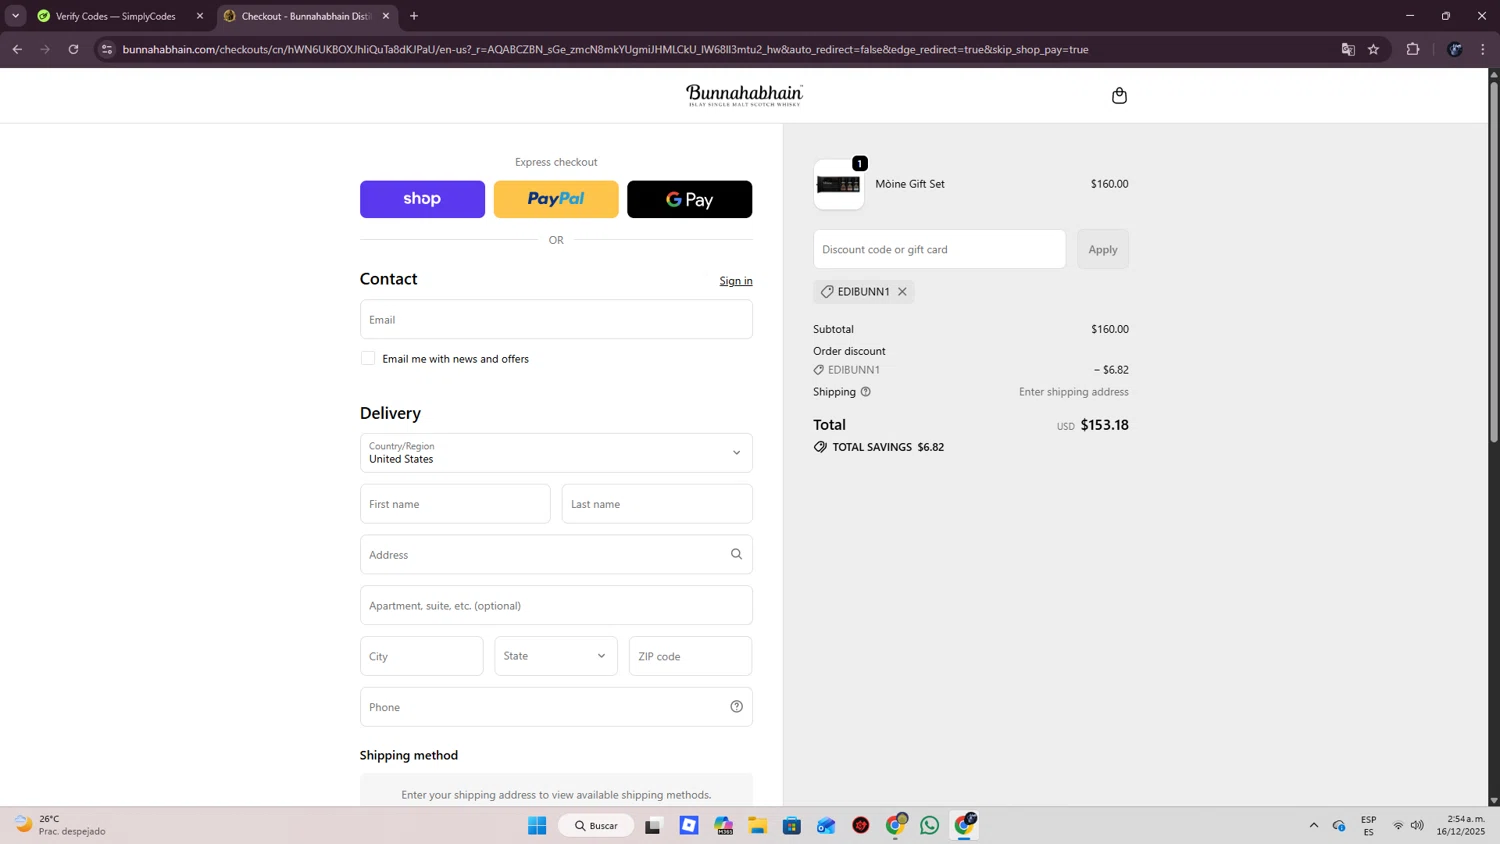The image size is (1500, 844).
Task: Click the Shipping info question icon
Action: [x=866, y=392]
